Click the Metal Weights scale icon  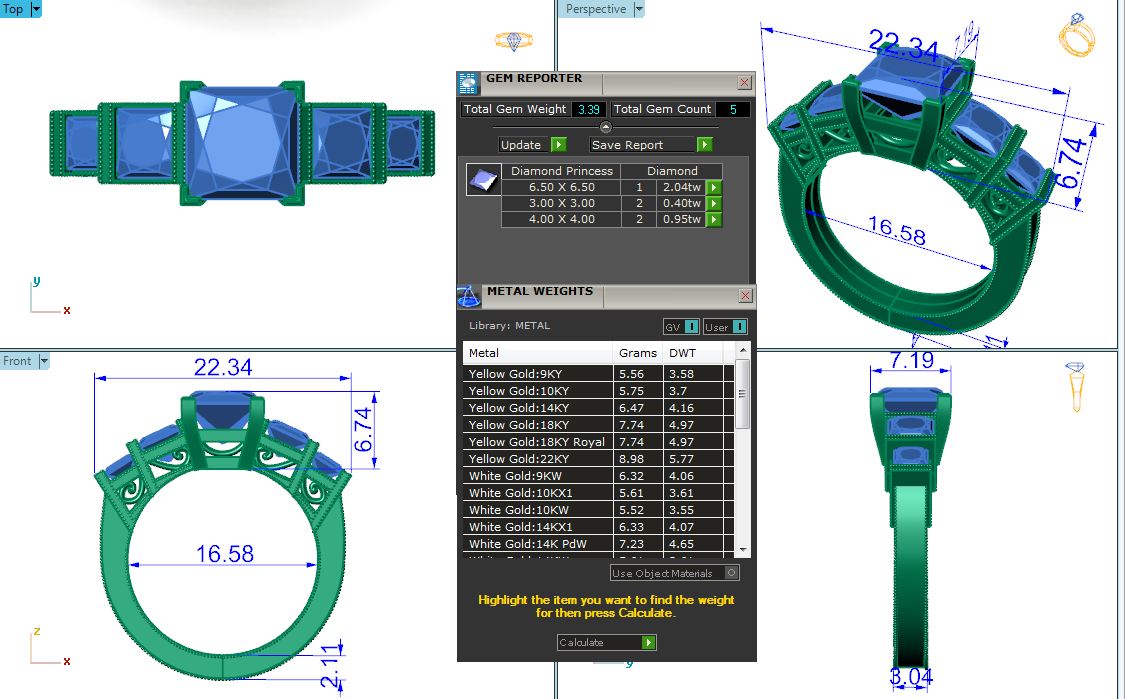pyautogui.click(x=468, y=296)
